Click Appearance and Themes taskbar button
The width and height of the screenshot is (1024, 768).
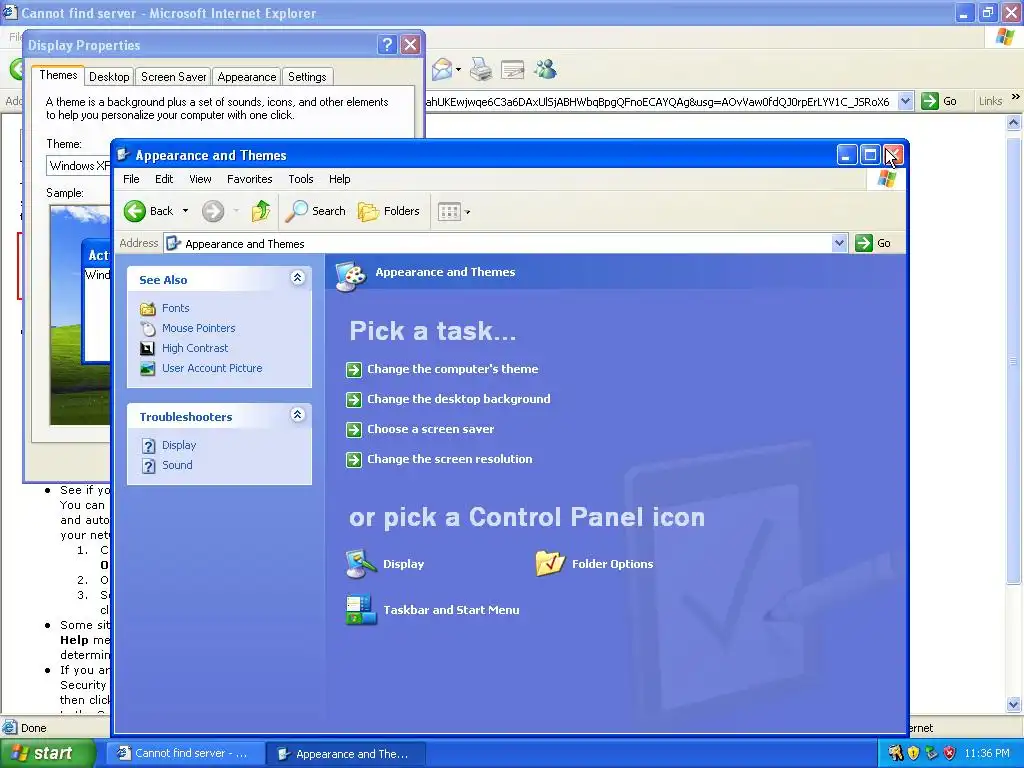coord(345,754)
